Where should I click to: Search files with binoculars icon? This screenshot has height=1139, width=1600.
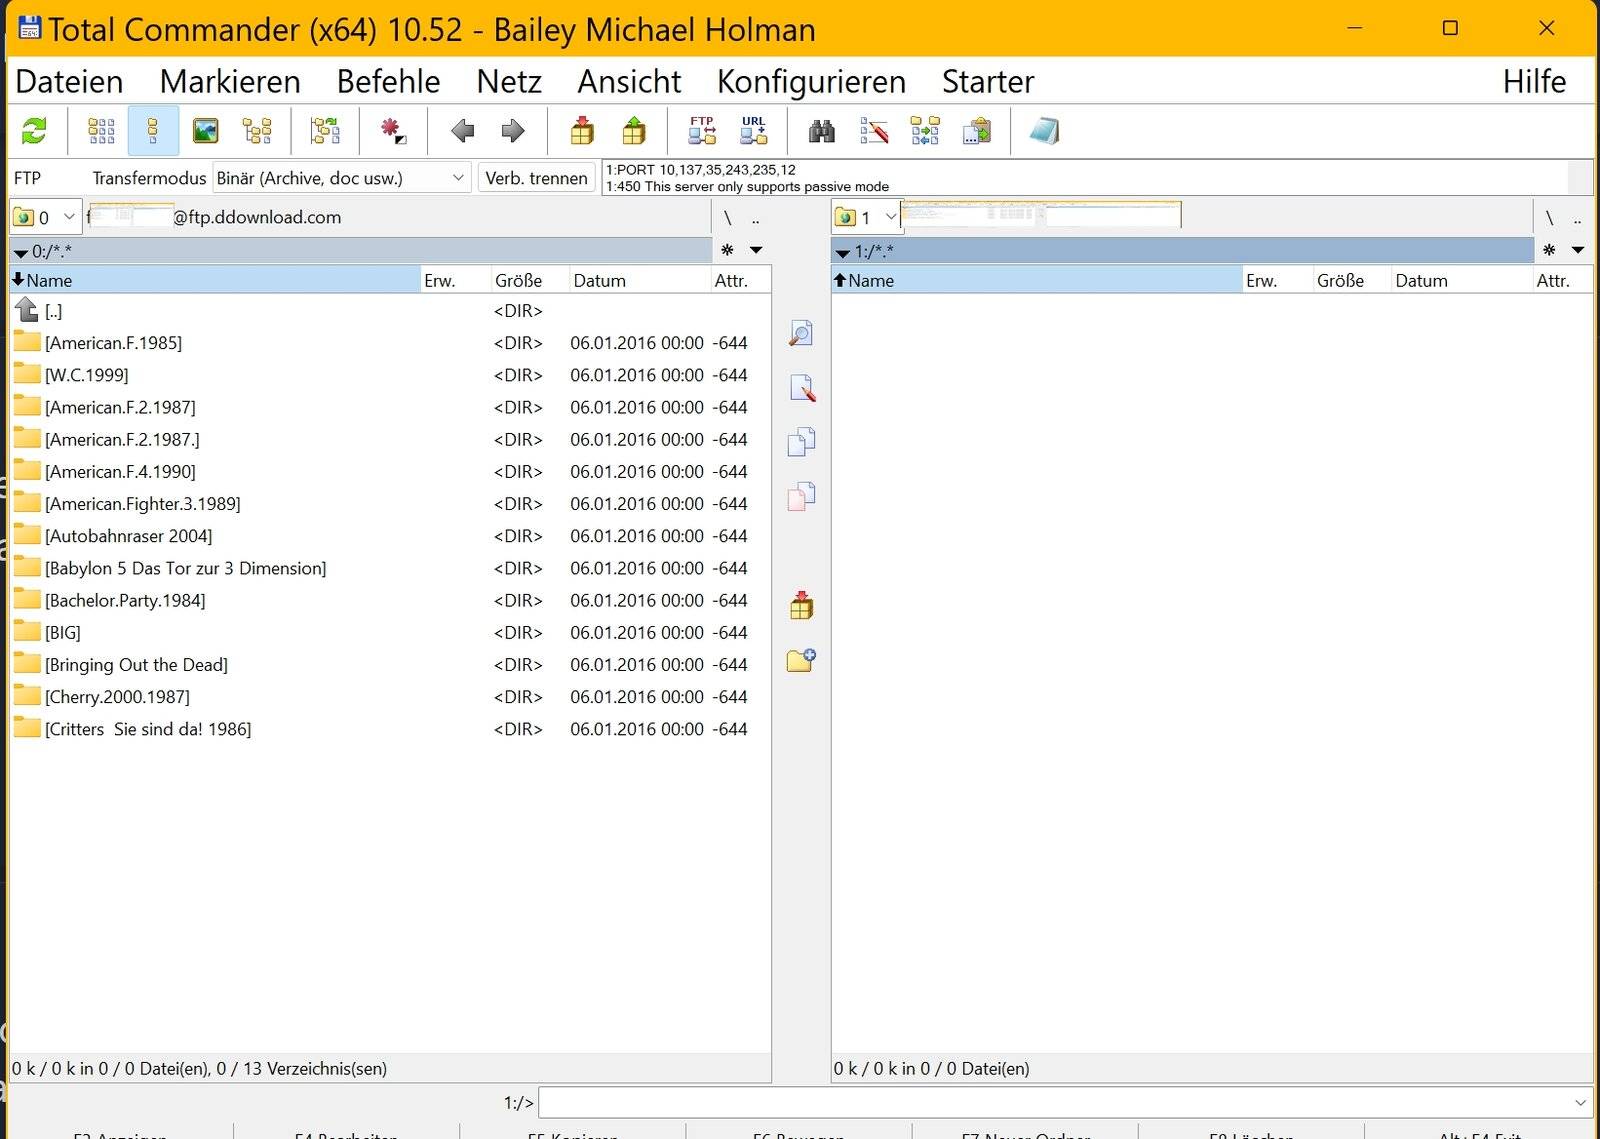[822, 131]
